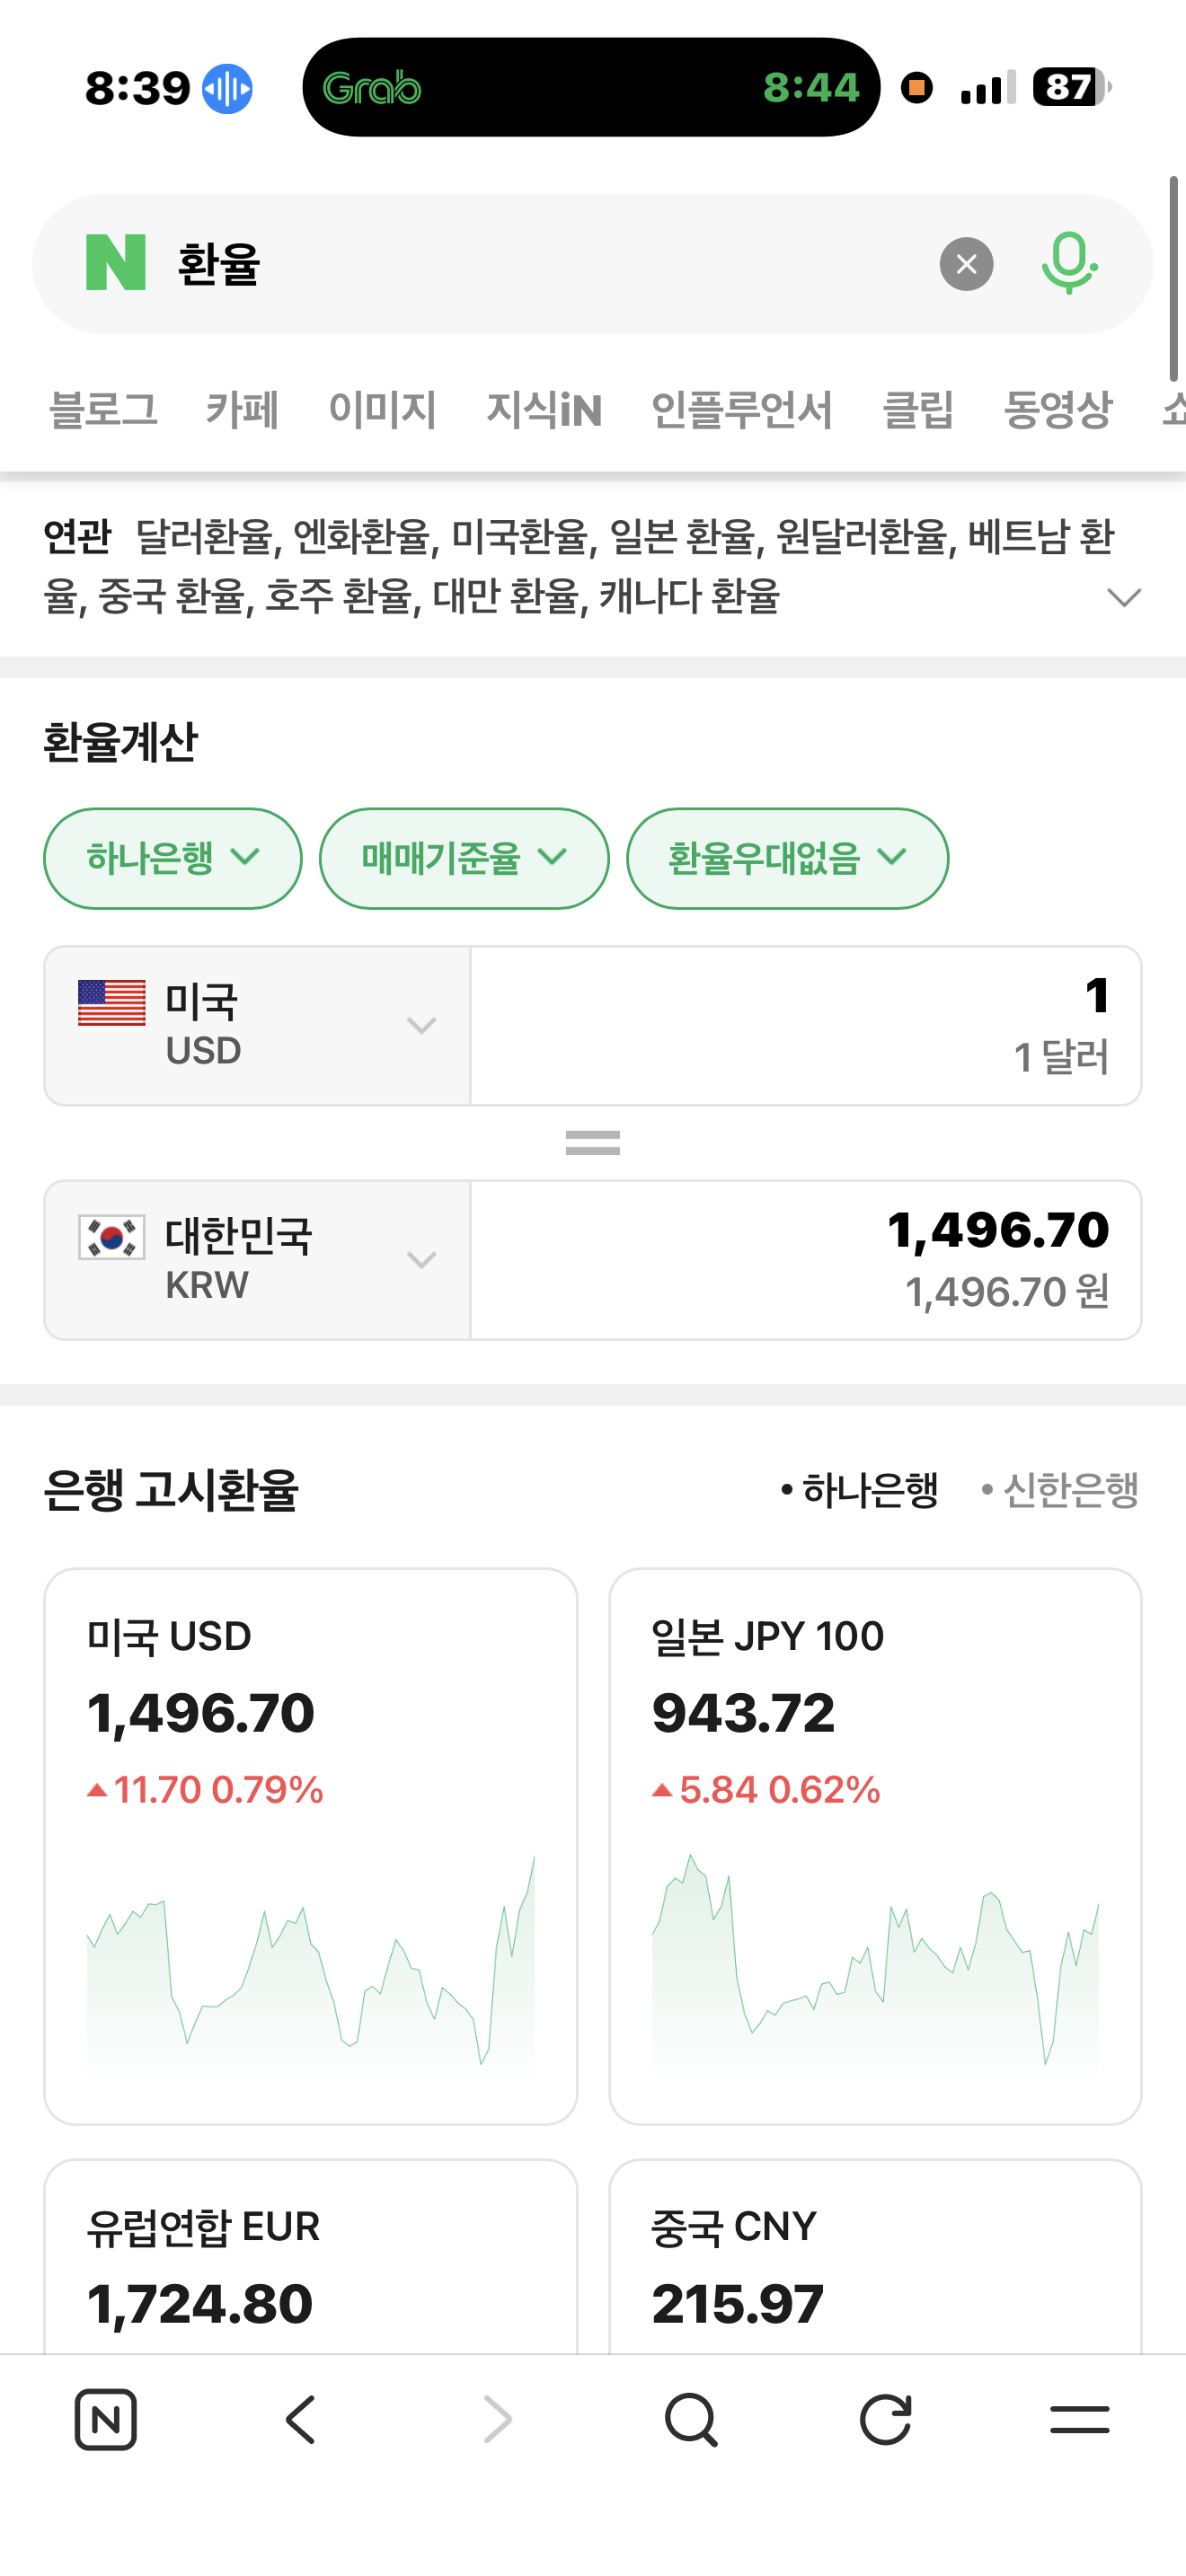This screenshot has width=1186, height=2576.
Task: Switch to the 블로그 tab
Action: pos(103,410)
